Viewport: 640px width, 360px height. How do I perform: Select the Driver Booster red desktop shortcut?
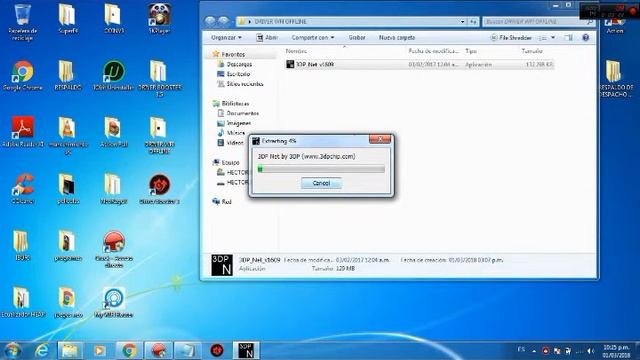(159, 189)
